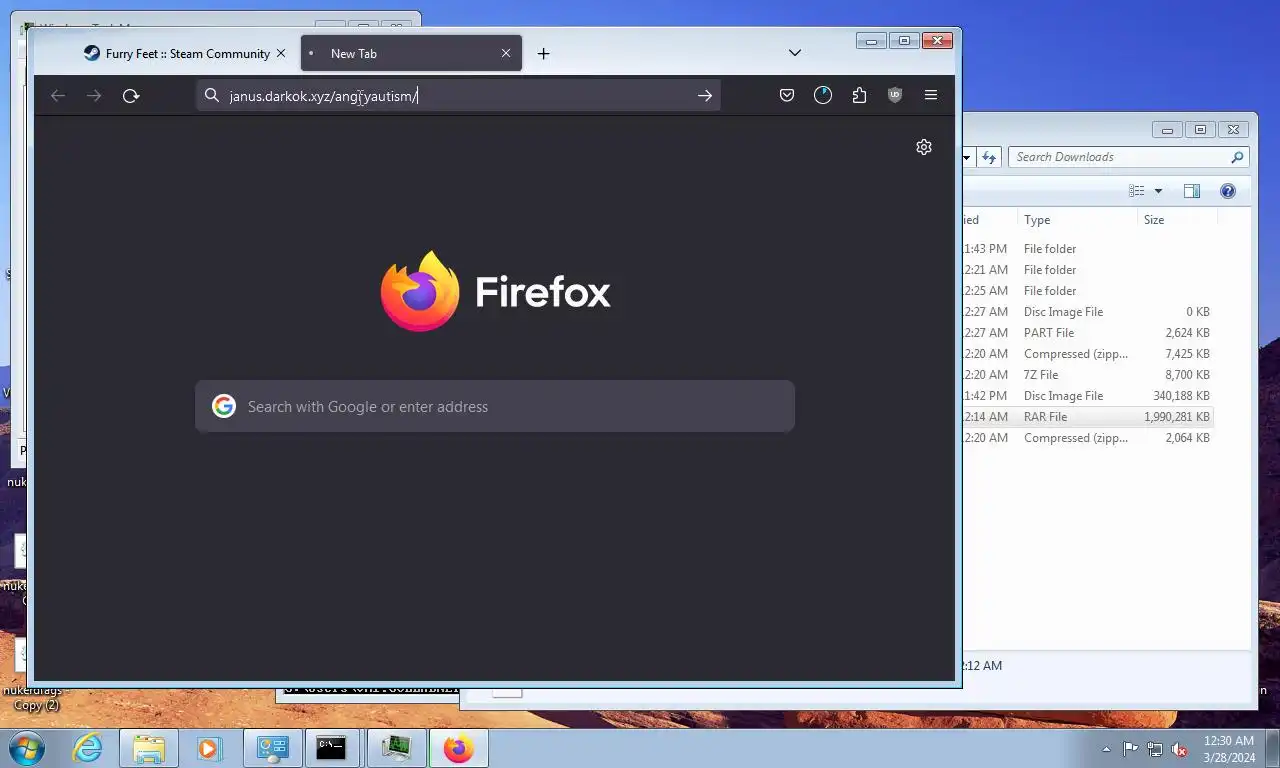Select the PART File row in Explorer
This screenshot has height=768, width=1280.
click(1088, 333)
